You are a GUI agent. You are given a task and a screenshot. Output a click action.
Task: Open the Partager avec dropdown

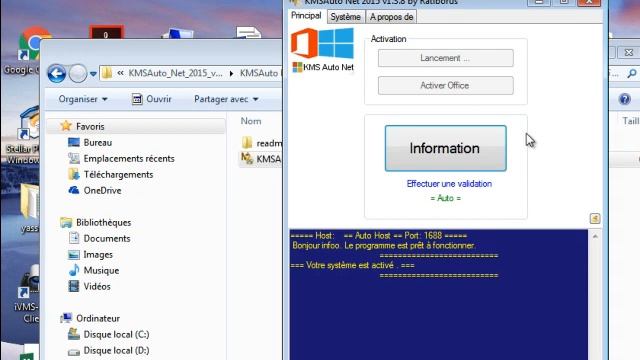point(226,99)
